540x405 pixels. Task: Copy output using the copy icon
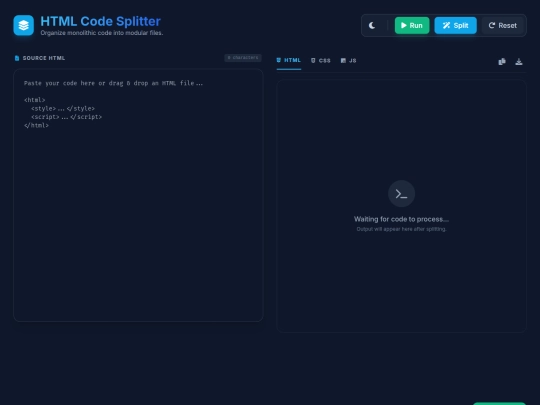502,62
